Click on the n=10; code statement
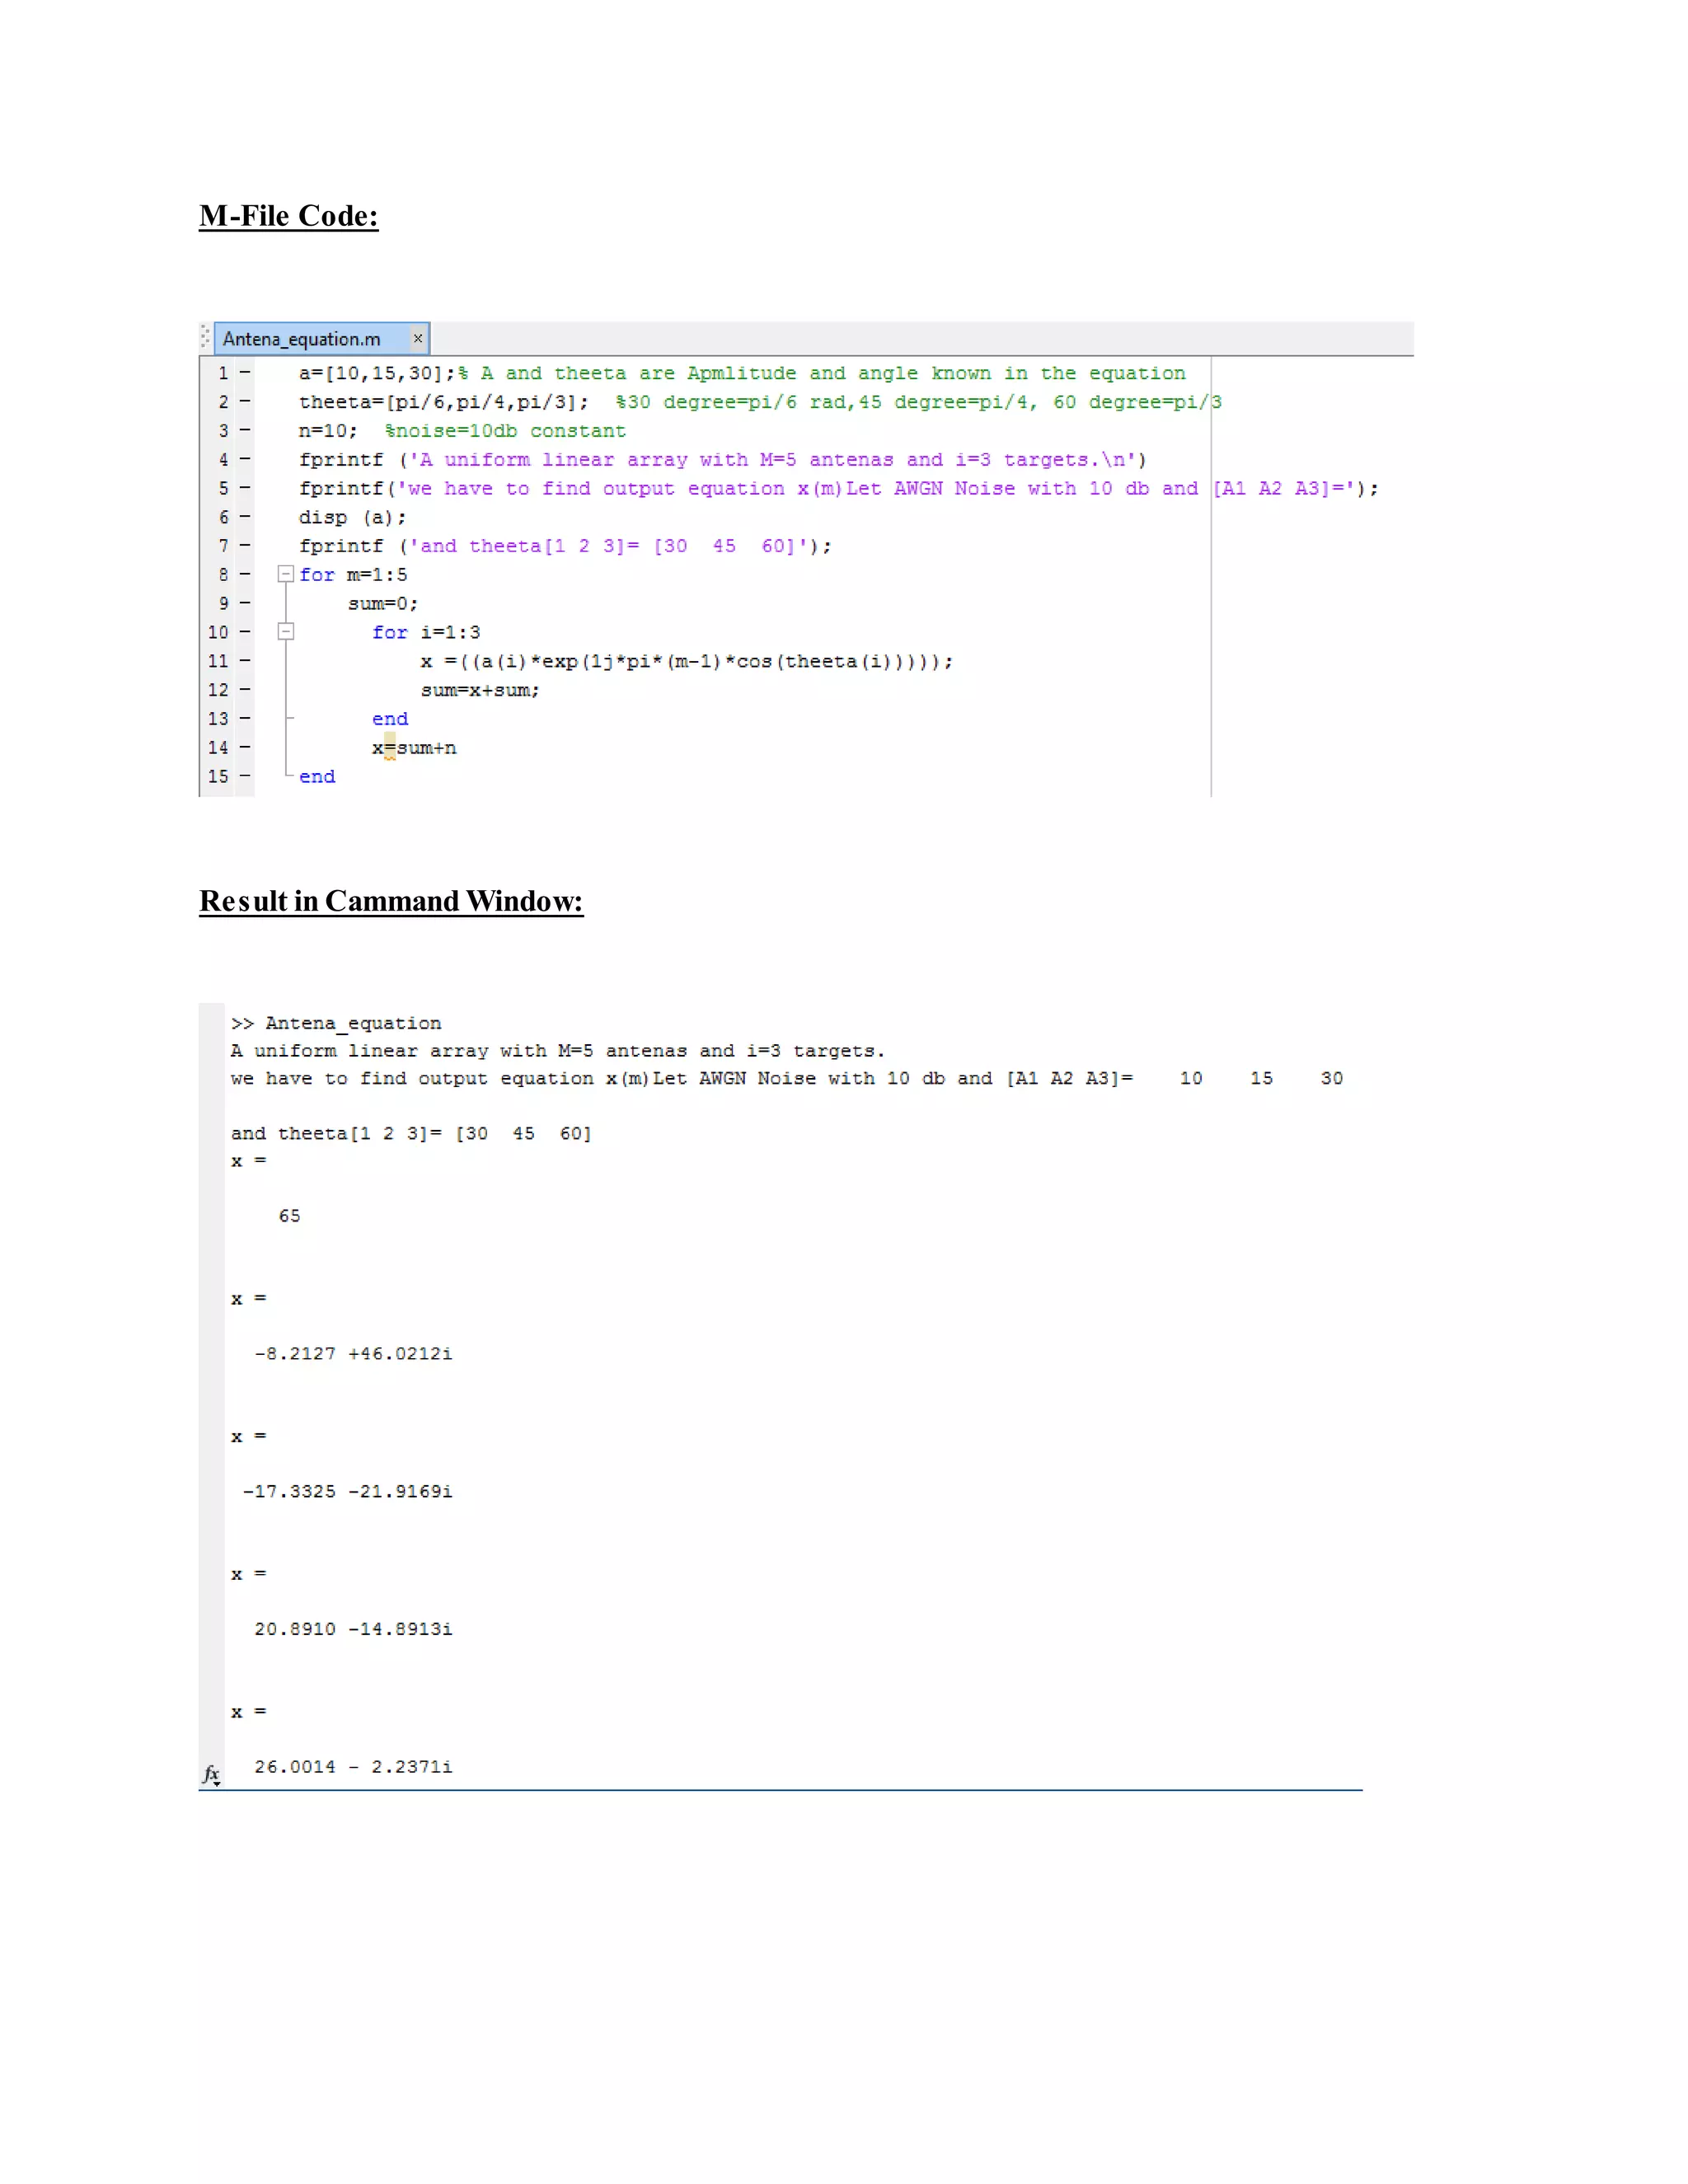The width and height of the screenshot is (1688, 2184). [x=327, y=431]
